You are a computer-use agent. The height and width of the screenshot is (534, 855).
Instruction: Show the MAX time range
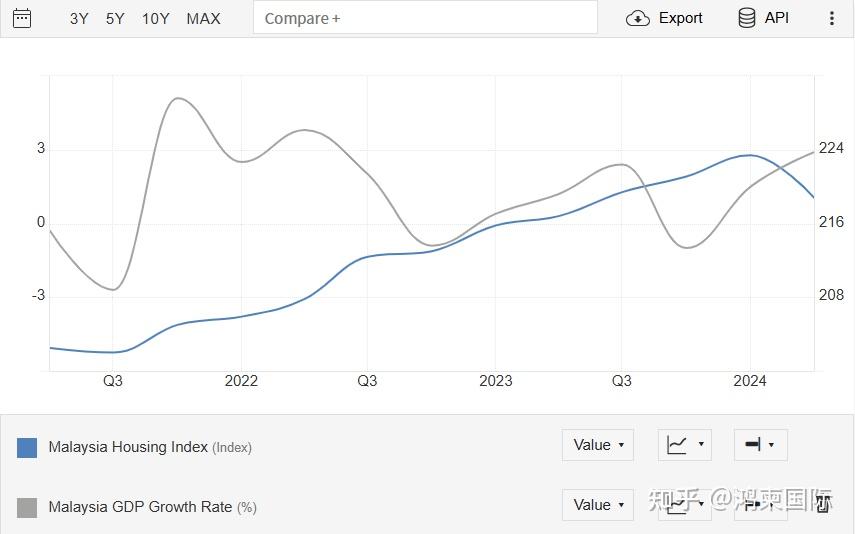(203, 18)
